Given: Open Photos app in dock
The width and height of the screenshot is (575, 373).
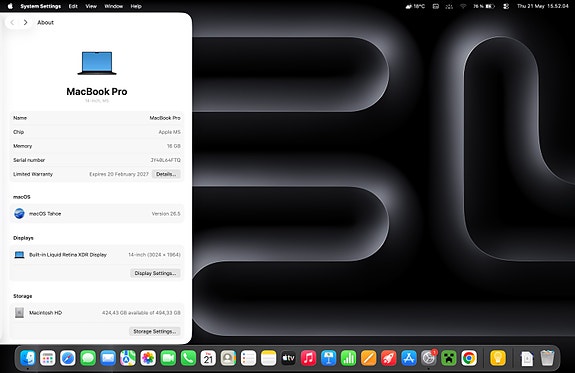Looking at the screenshot, I should (148, 358).
